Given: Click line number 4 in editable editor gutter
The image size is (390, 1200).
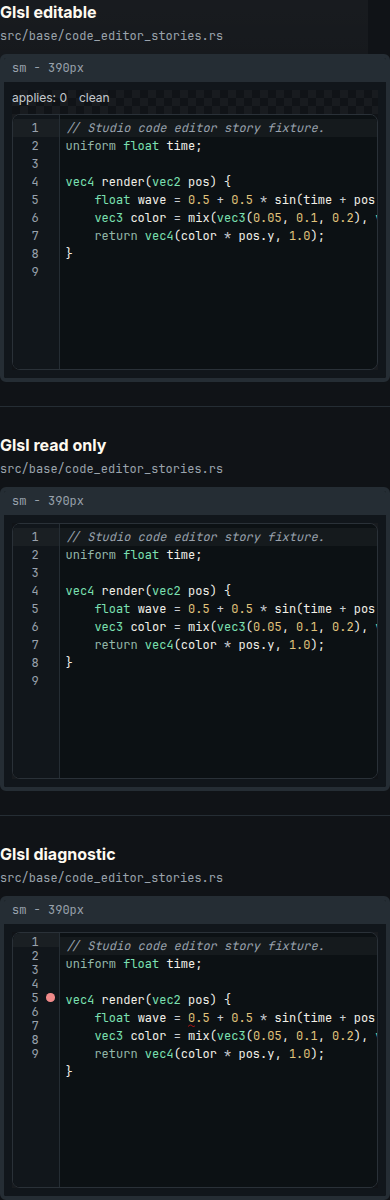Looking at the screenshot, I should [35, 182].
